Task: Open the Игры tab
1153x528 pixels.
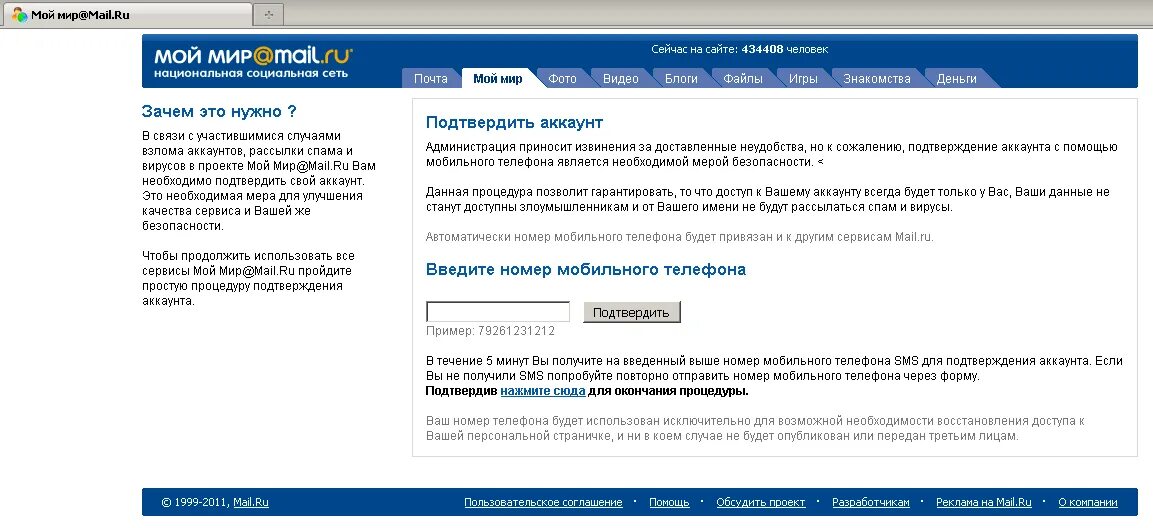Action: tap(803, 79)
